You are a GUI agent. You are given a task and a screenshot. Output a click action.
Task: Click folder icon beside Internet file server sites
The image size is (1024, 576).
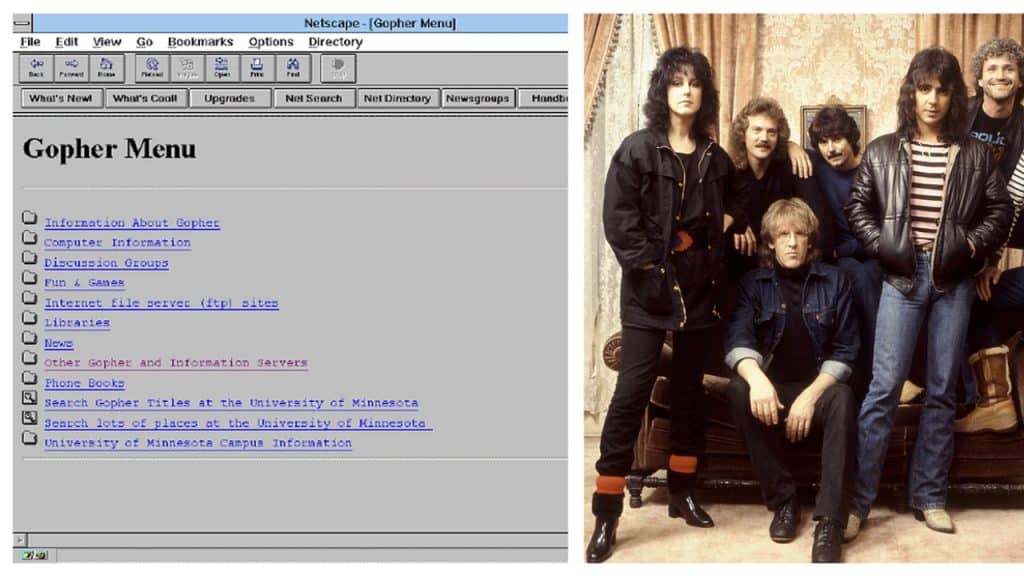29,298
